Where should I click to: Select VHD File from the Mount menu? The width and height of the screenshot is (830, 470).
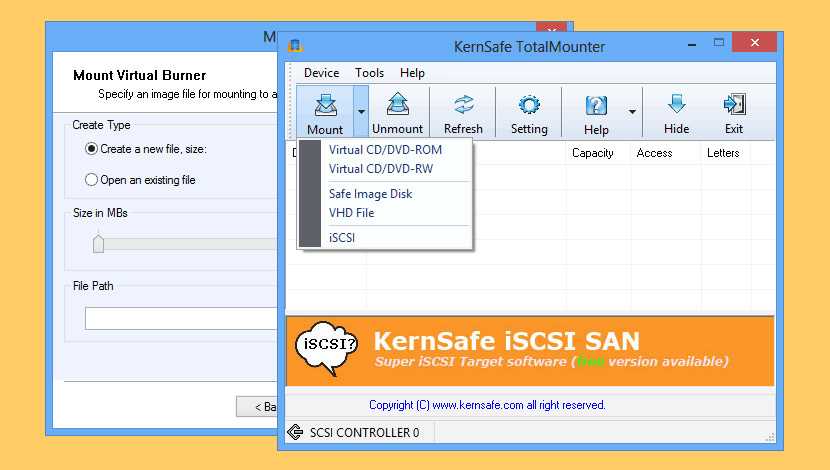351,213
